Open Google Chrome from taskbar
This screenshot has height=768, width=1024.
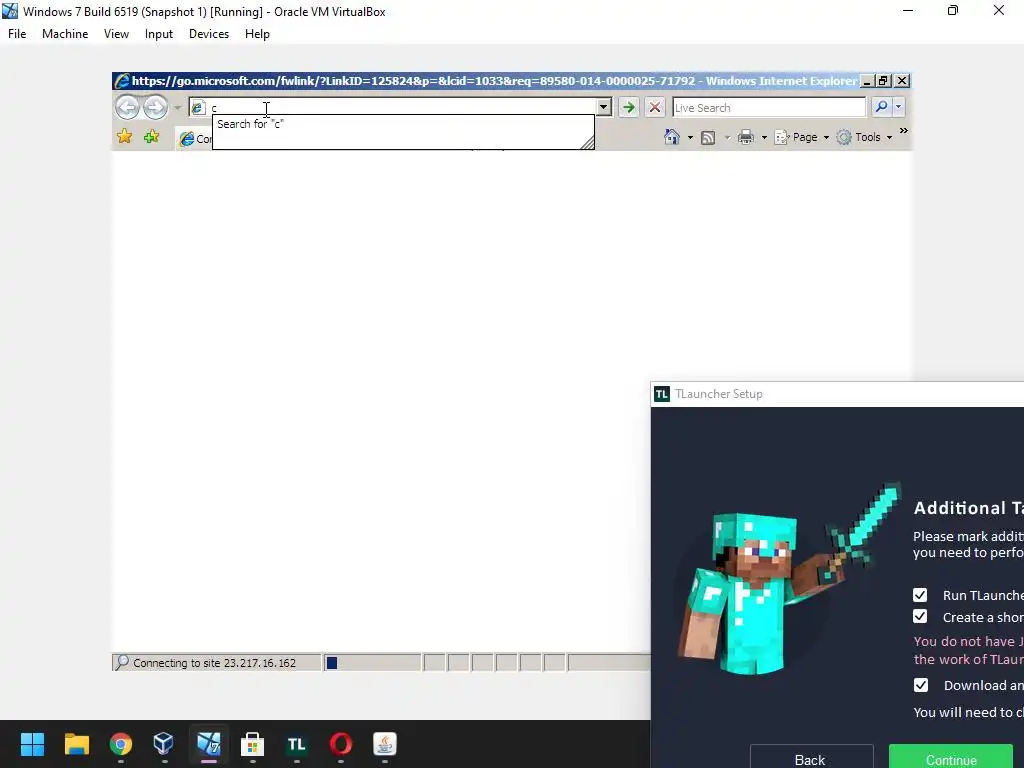pyautogui.click(x=121, y=744)
